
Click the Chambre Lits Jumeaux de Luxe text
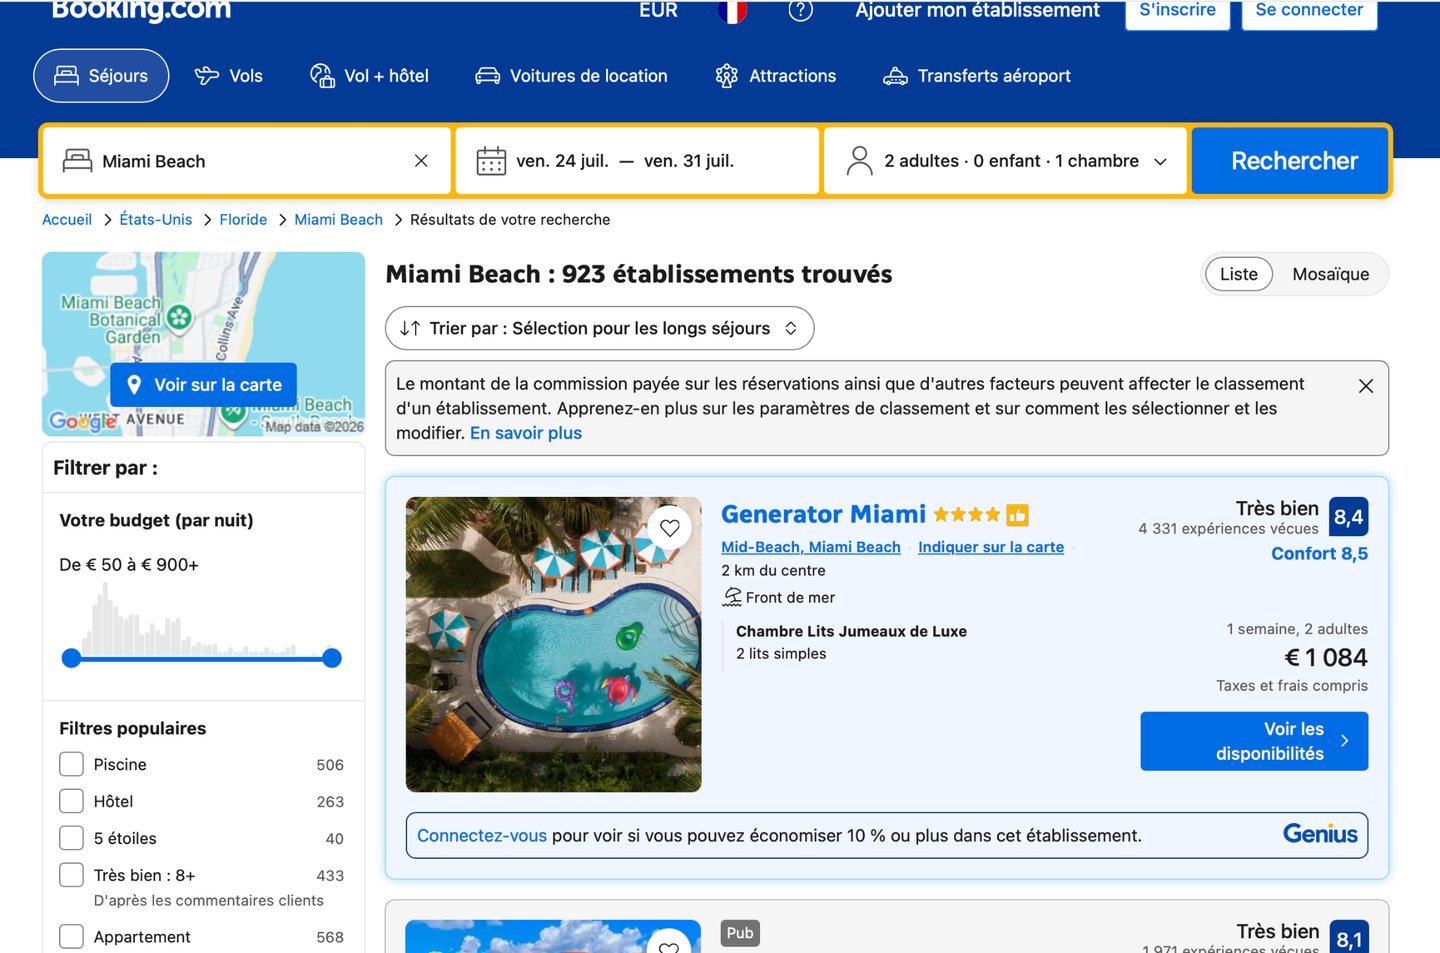pos(851,632)
